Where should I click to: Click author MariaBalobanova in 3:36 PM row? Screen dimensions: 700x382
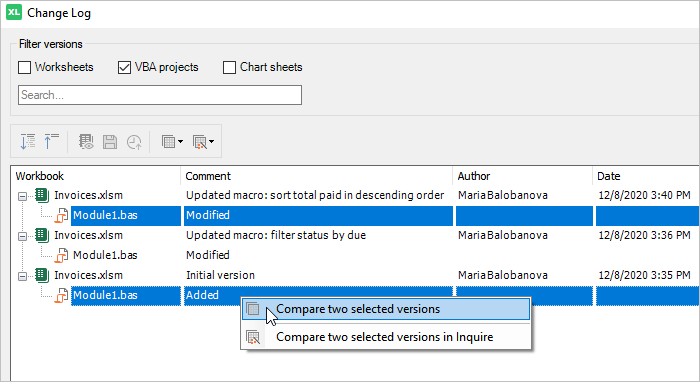[503, 235]
